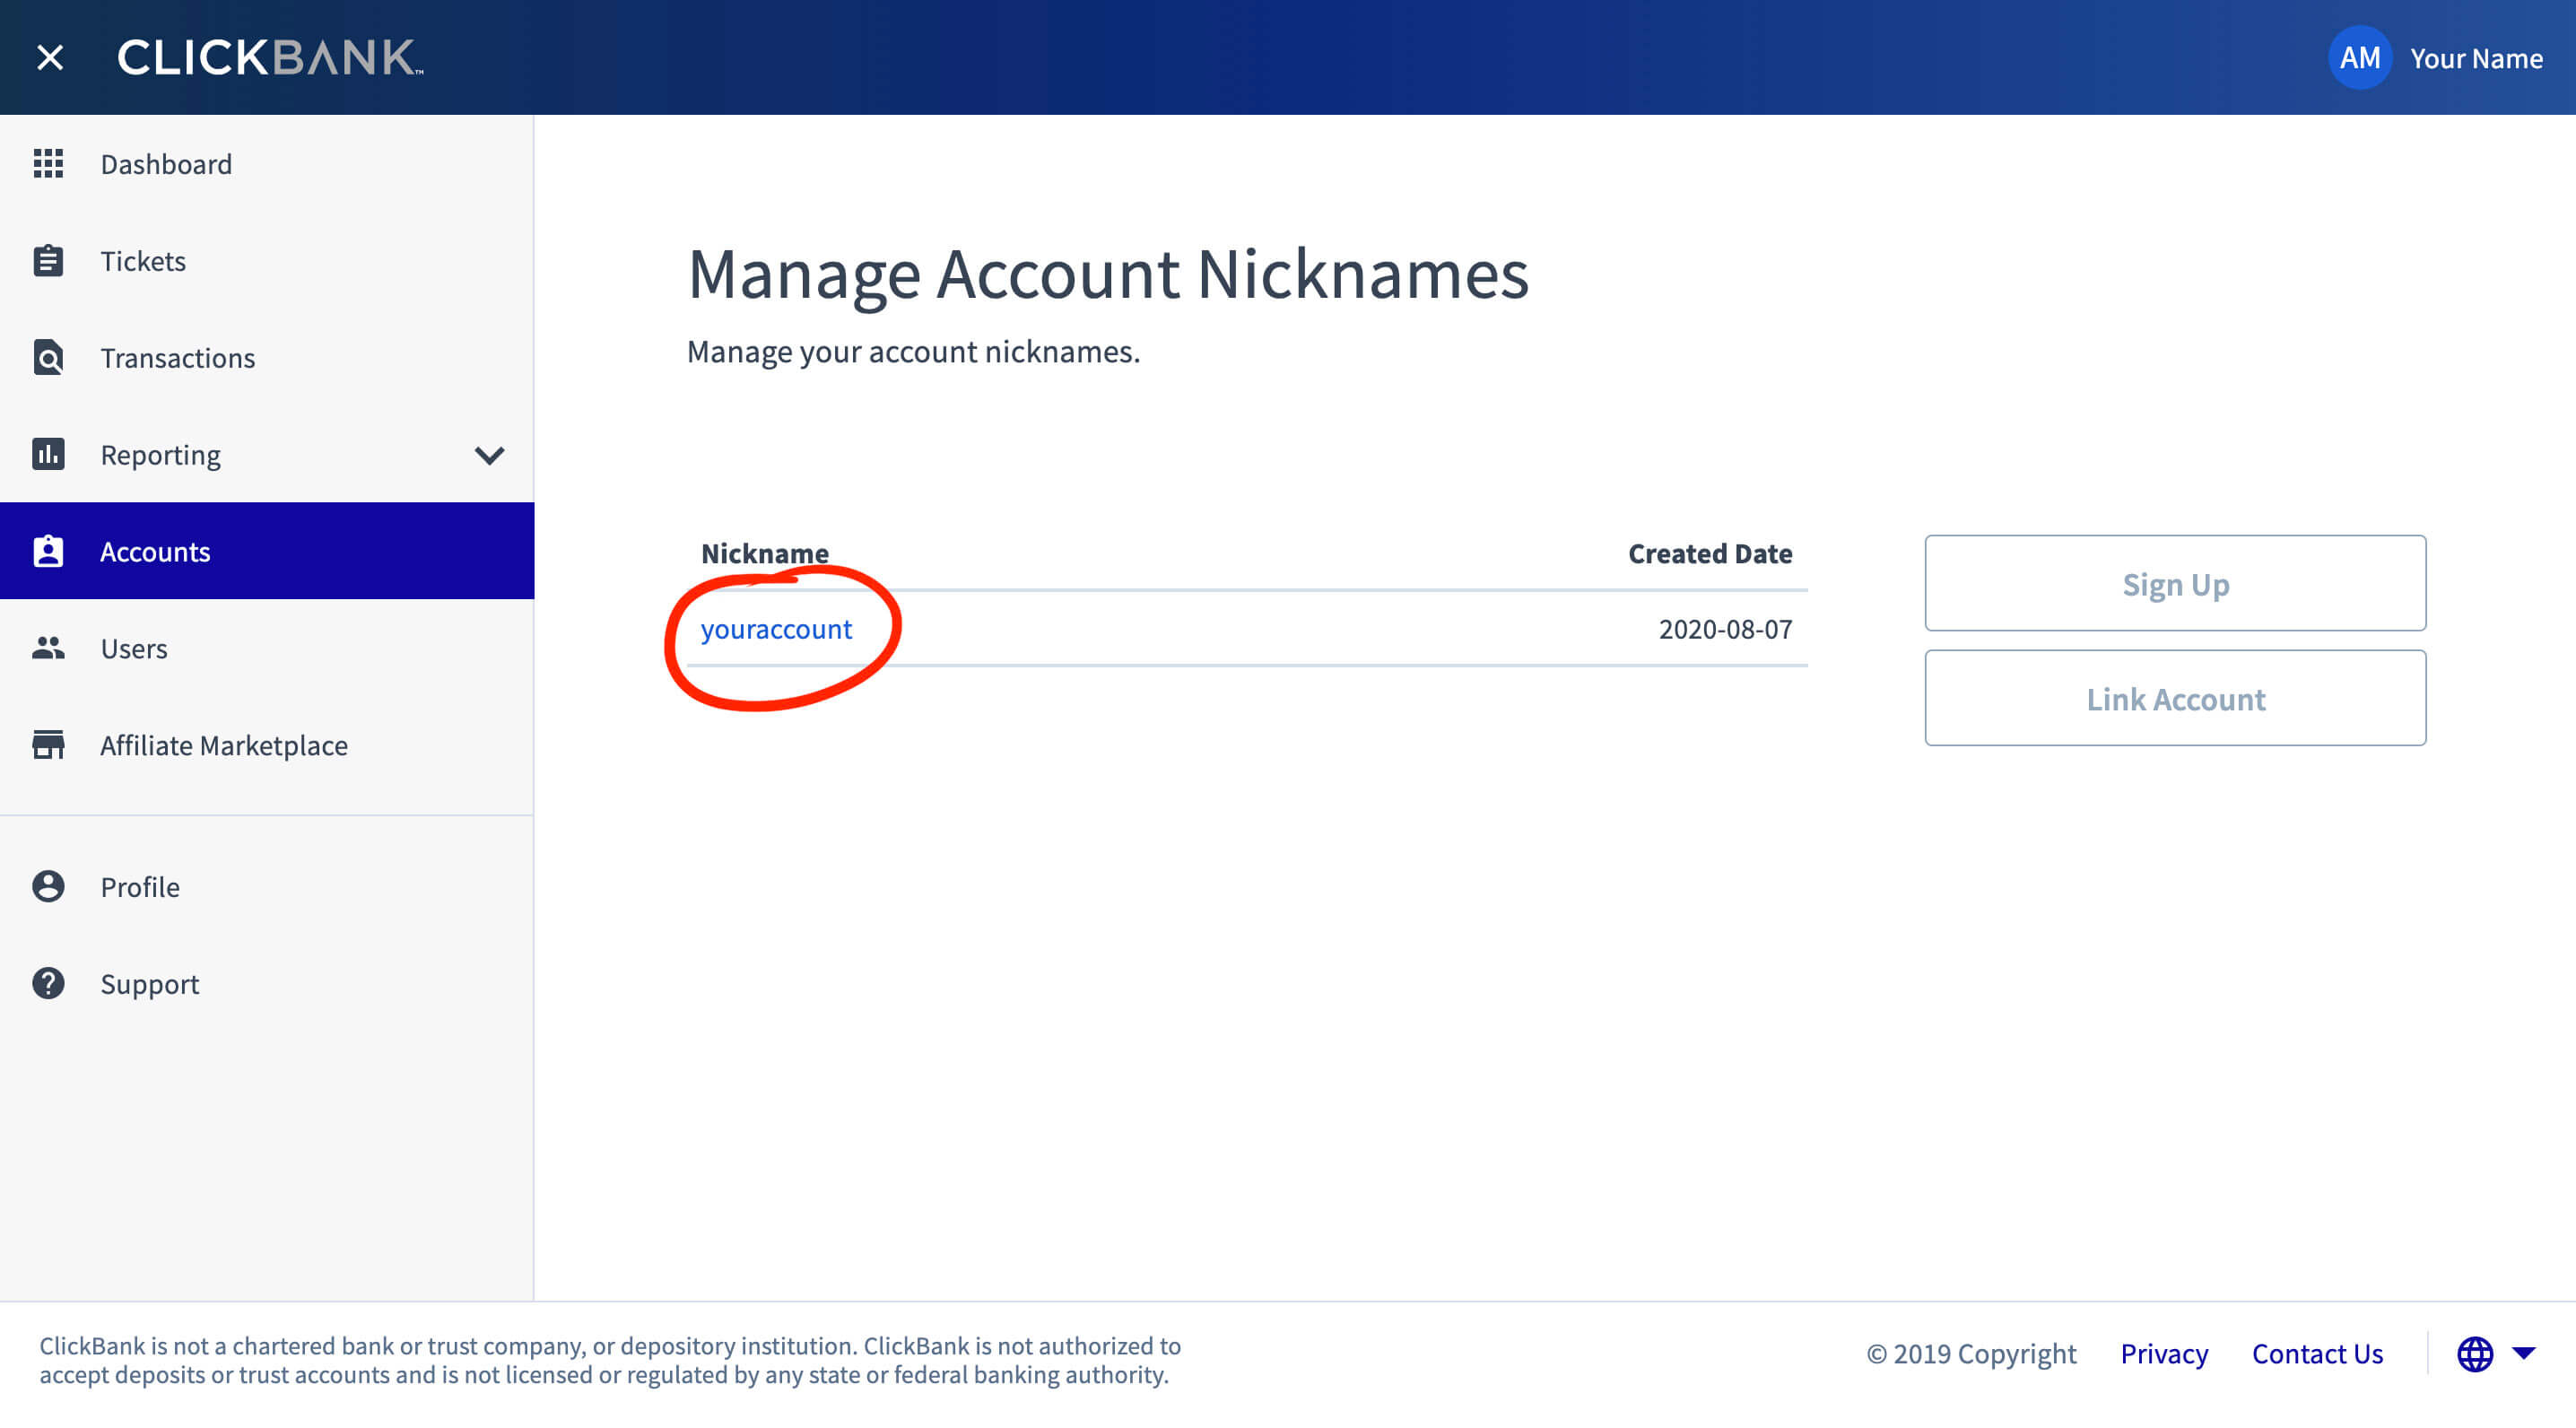This screenshot has width=2576, height=1428.
Task: Click the Transactions search-document icon
Action: pos(48,358)
